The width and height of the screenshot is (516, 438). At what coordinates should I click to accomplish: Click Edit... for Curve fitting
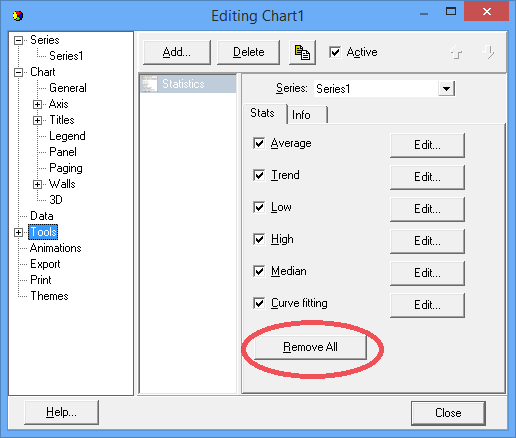point(427,305)
